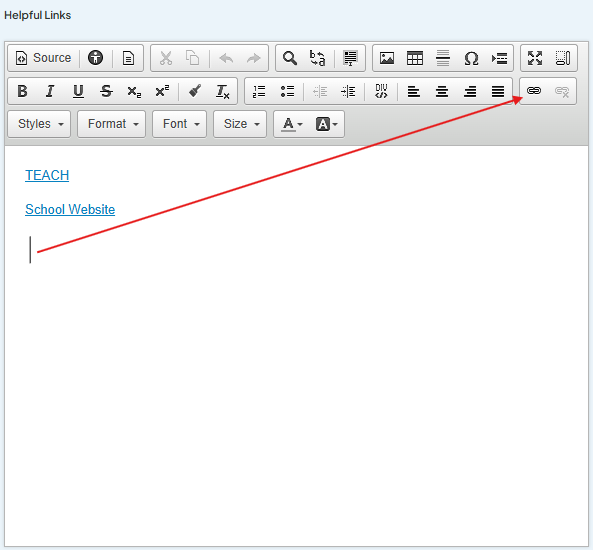Click the Undo arrow
Viewport: 593px width, 550px height.
coord(226,58)
